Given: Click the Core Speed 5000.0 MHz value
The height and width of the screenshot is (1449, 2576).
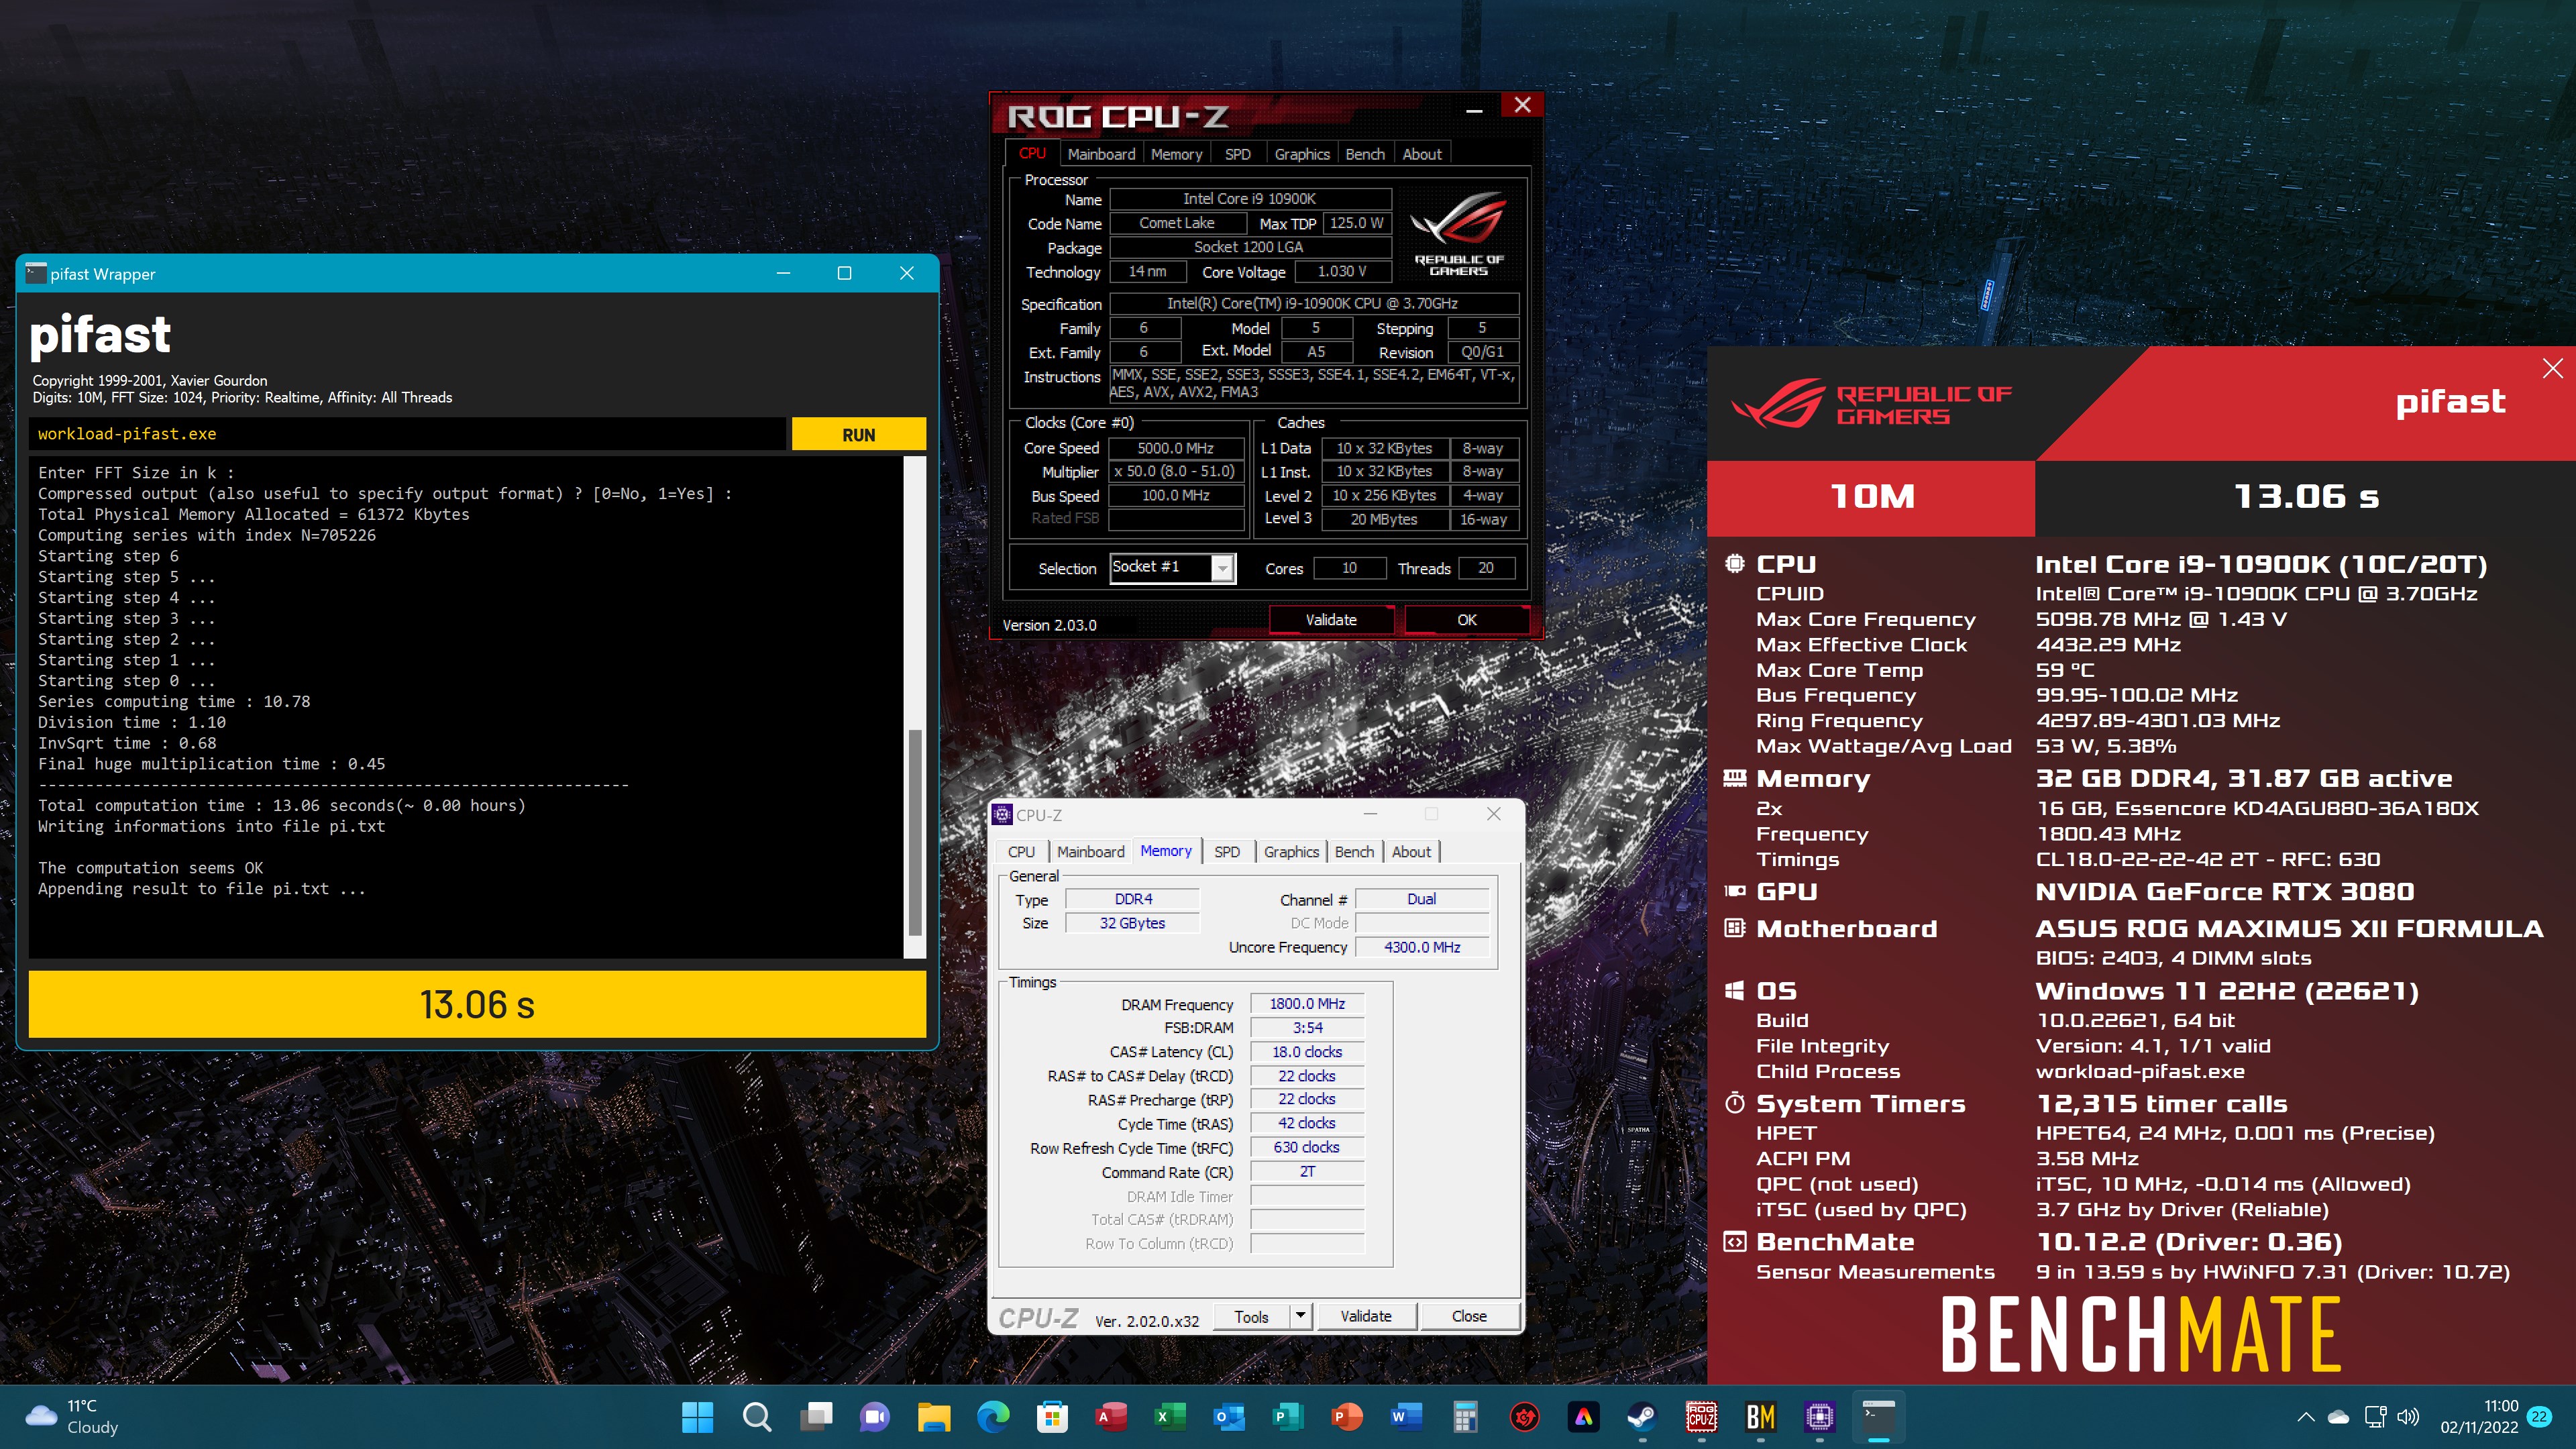Looking at the screenshot, I should tap(1175, 449).
